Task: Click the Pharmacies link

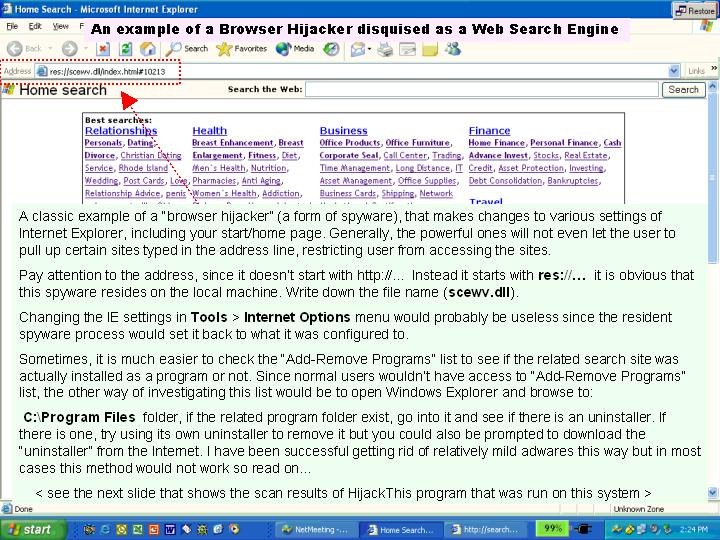Action: coord(214,181)
